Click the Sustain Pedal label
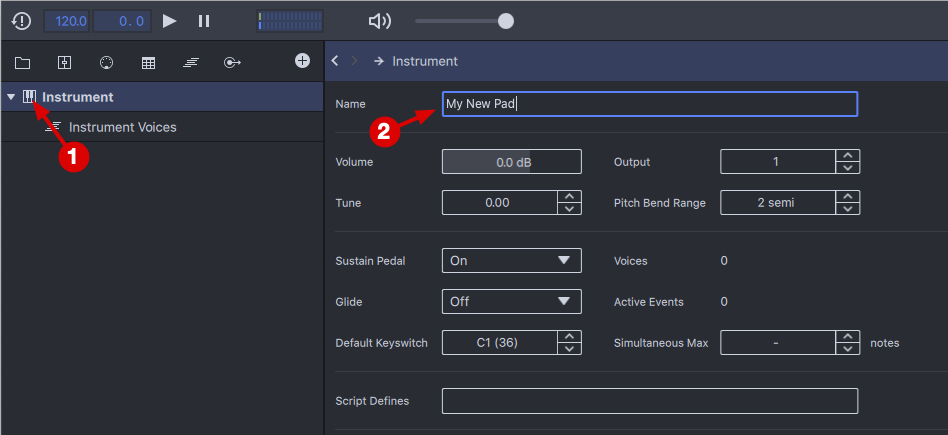948x435 pixels. pos(370,261)
